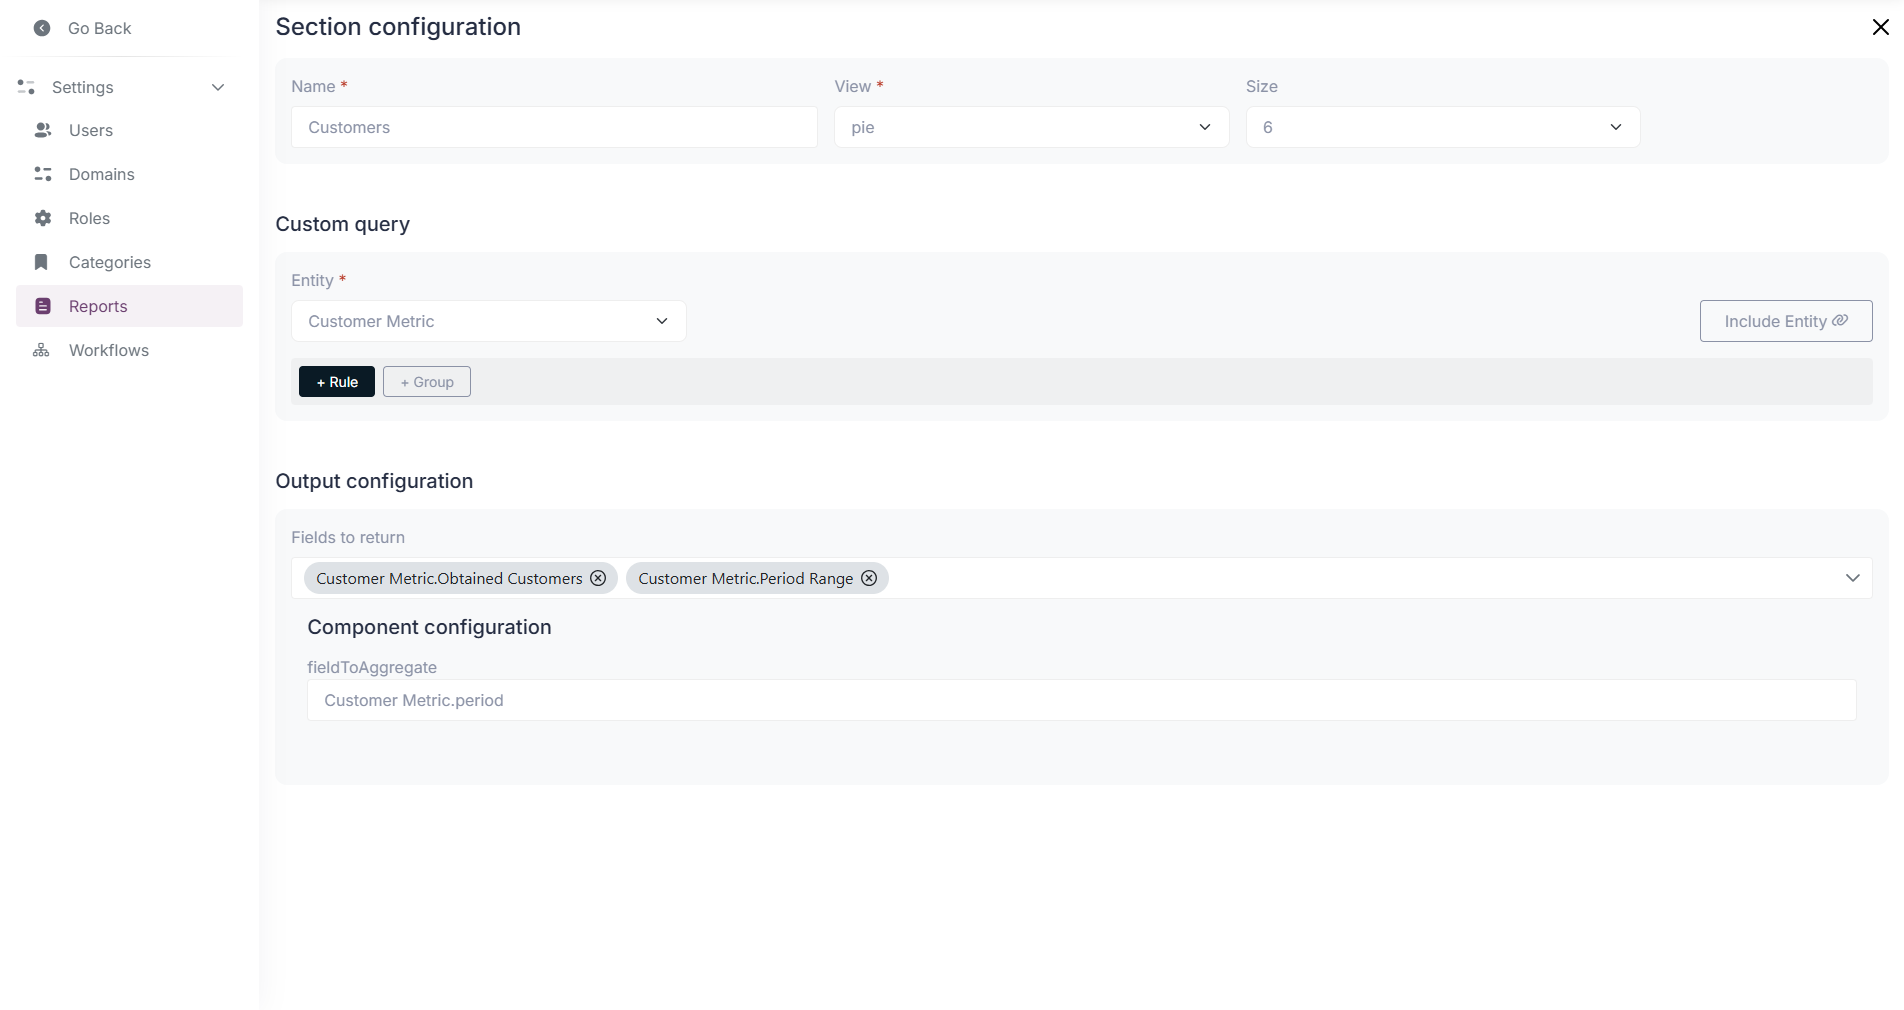
Task: Click the Domains icon in sidebar
Action: [x=43, y=174]
